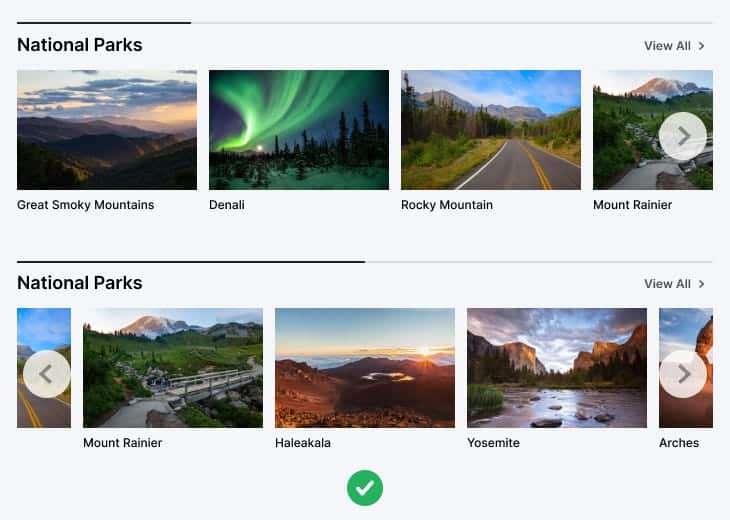Click the bottom carousel progress bar

(365, 262)
